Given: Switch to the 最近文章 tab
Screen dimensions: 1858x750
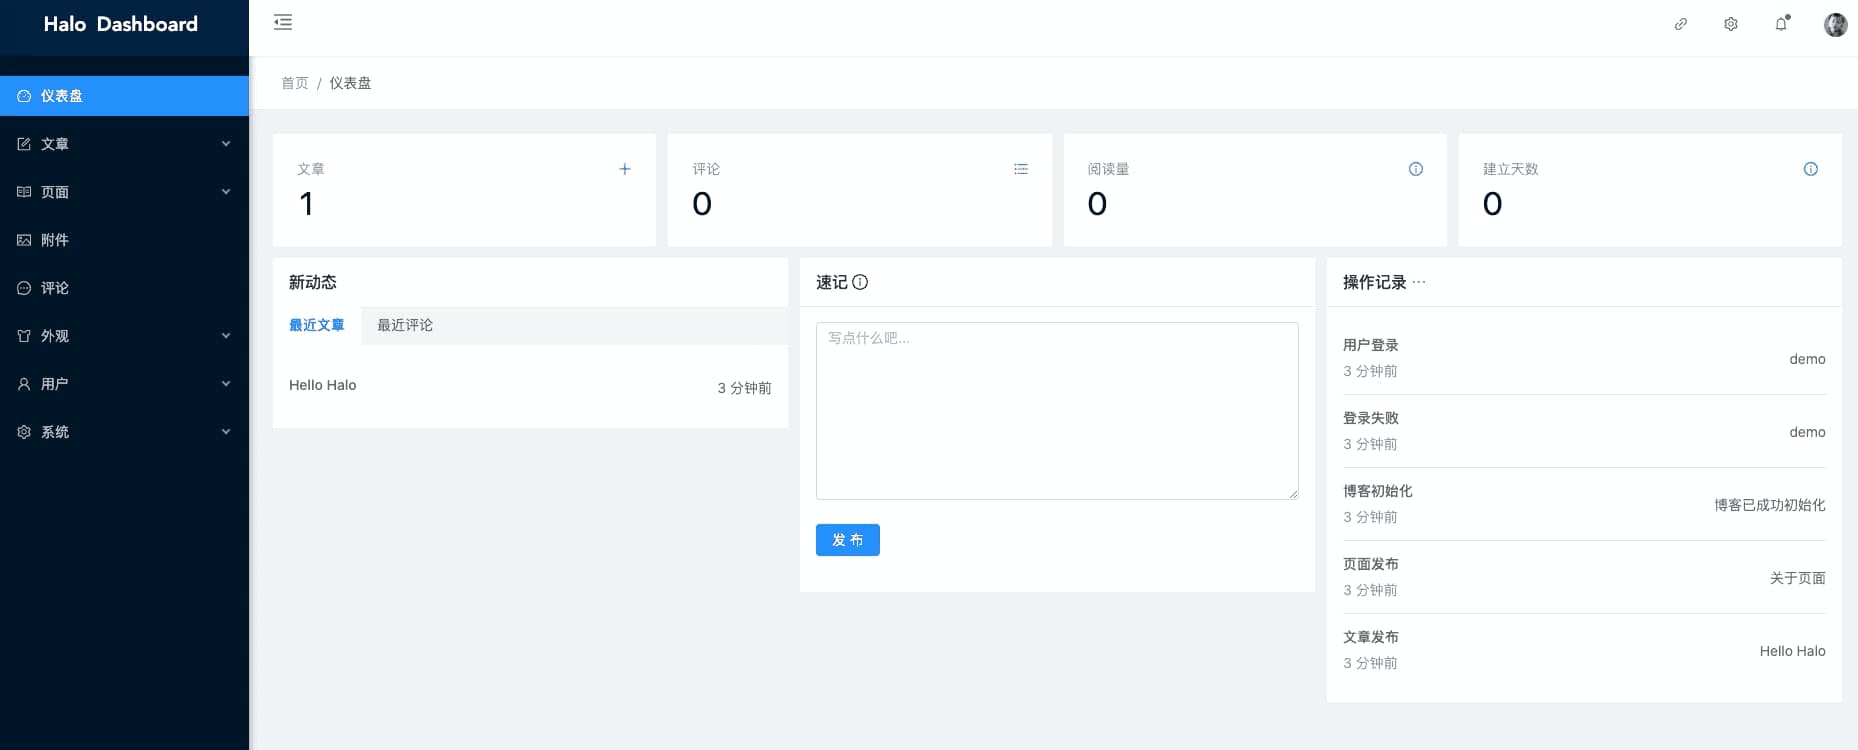Looking at the screenshot, I should (x=317, y=325).
